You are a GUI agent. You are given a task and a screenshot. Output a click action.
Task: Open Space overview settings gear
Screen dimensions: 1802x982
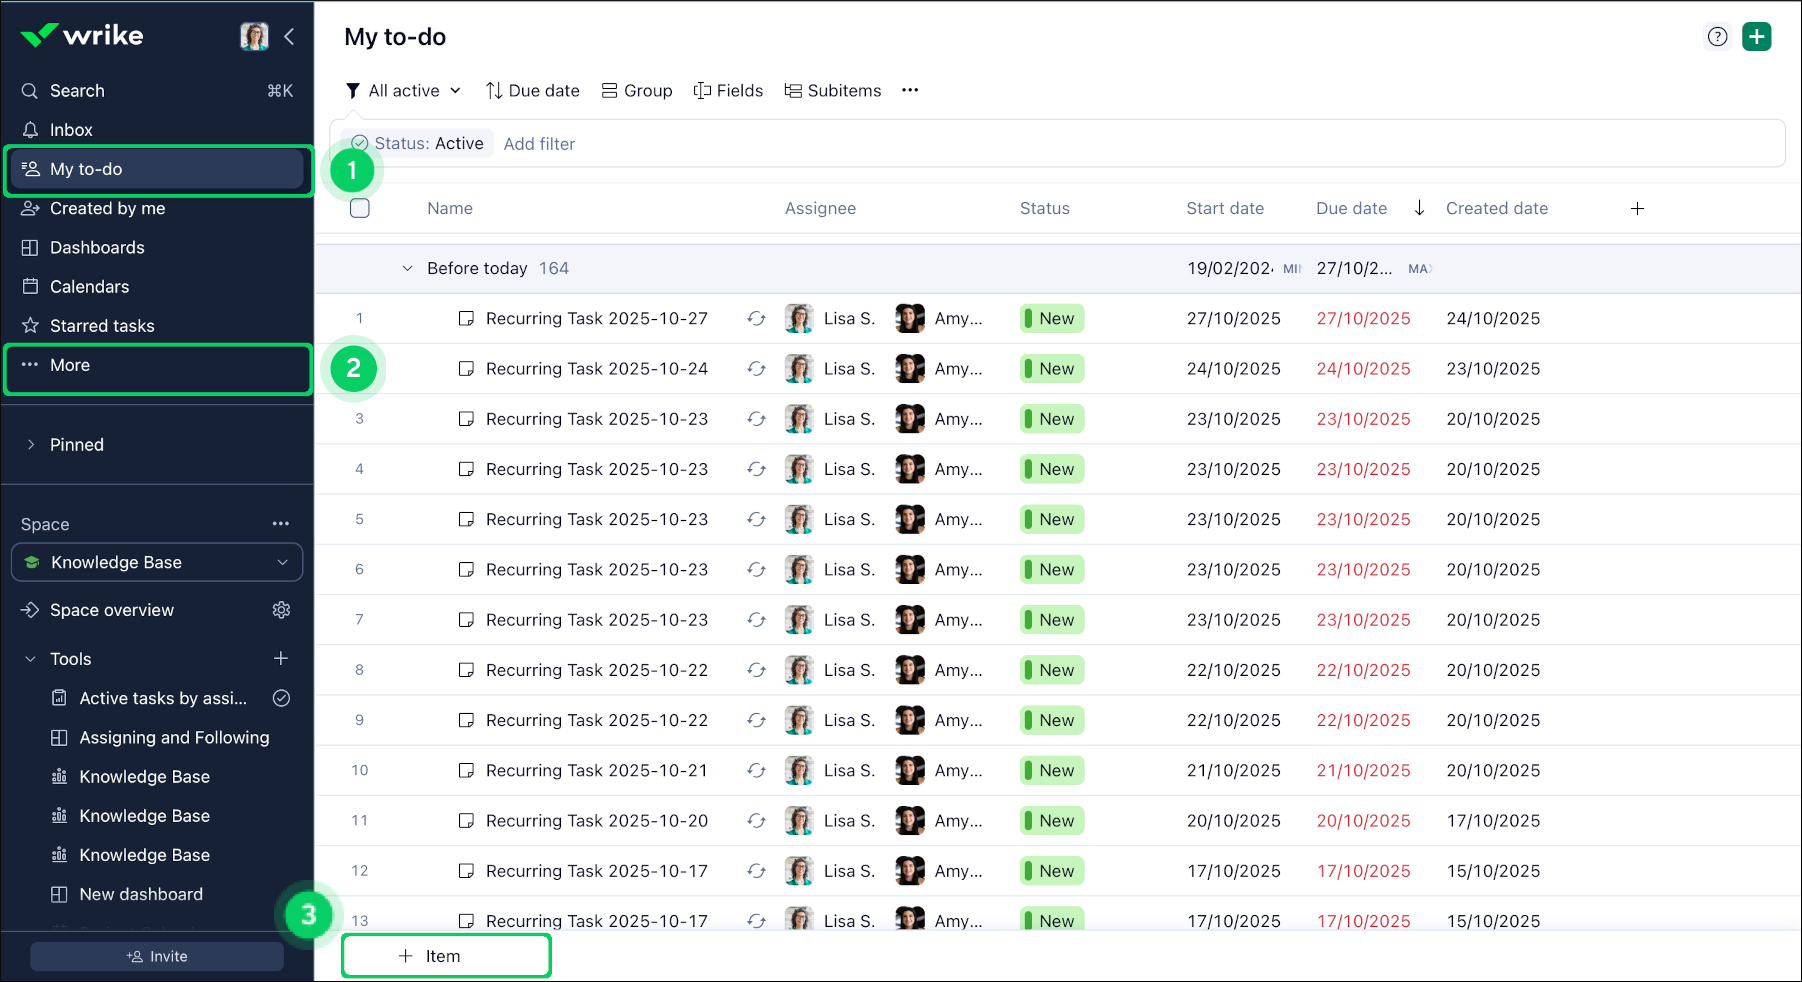coord(282,610)
